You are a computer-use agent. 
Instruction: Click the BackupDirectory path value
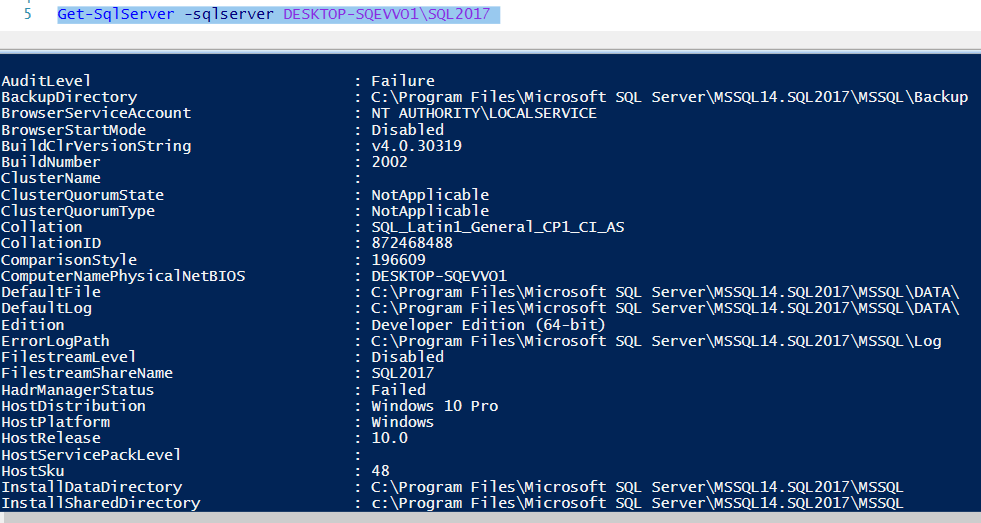pos(669,97)
